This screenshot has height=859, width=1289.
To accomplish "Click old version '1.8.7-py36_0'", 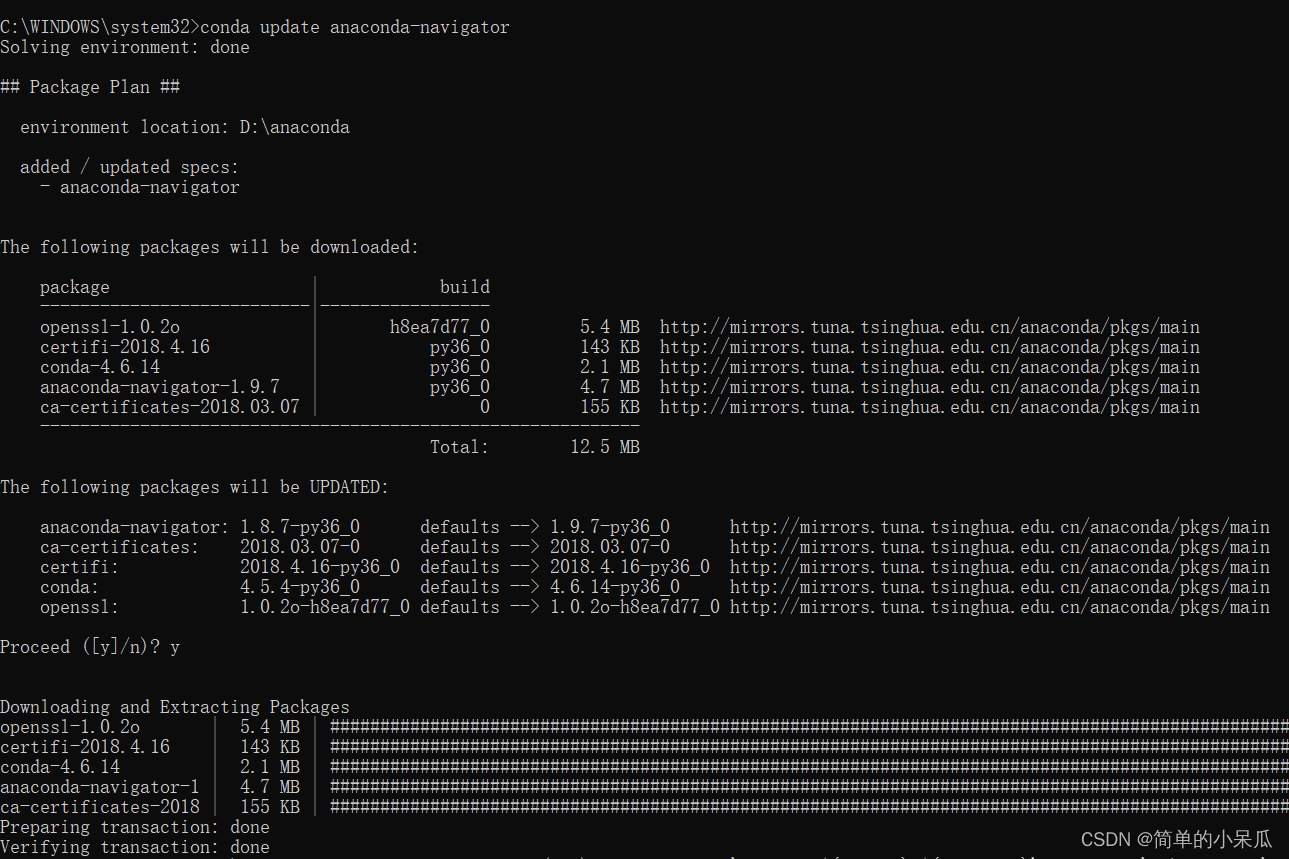I will coord(300,527).
